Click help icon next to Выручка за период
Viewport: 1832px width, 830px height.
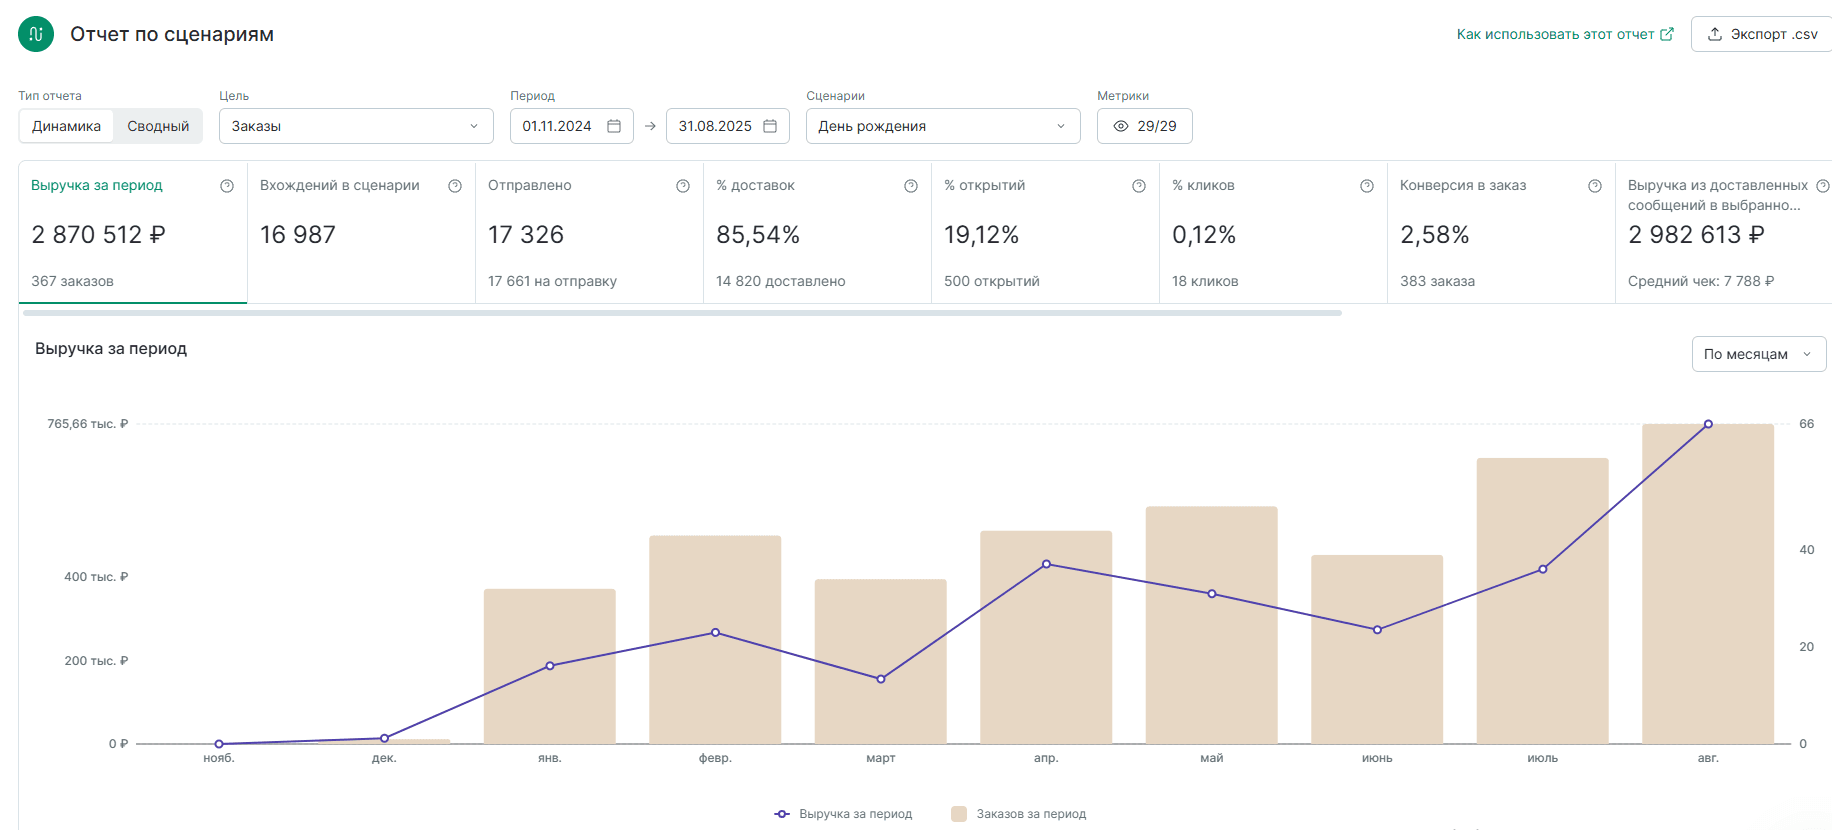227,186
